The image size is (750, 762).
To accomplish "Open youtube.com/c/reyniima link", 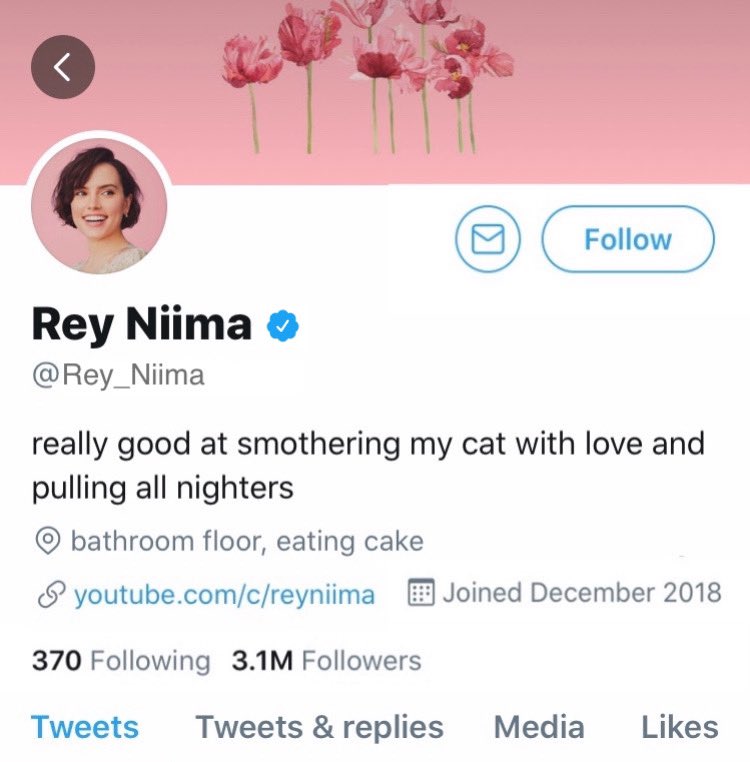I will 225,594.
